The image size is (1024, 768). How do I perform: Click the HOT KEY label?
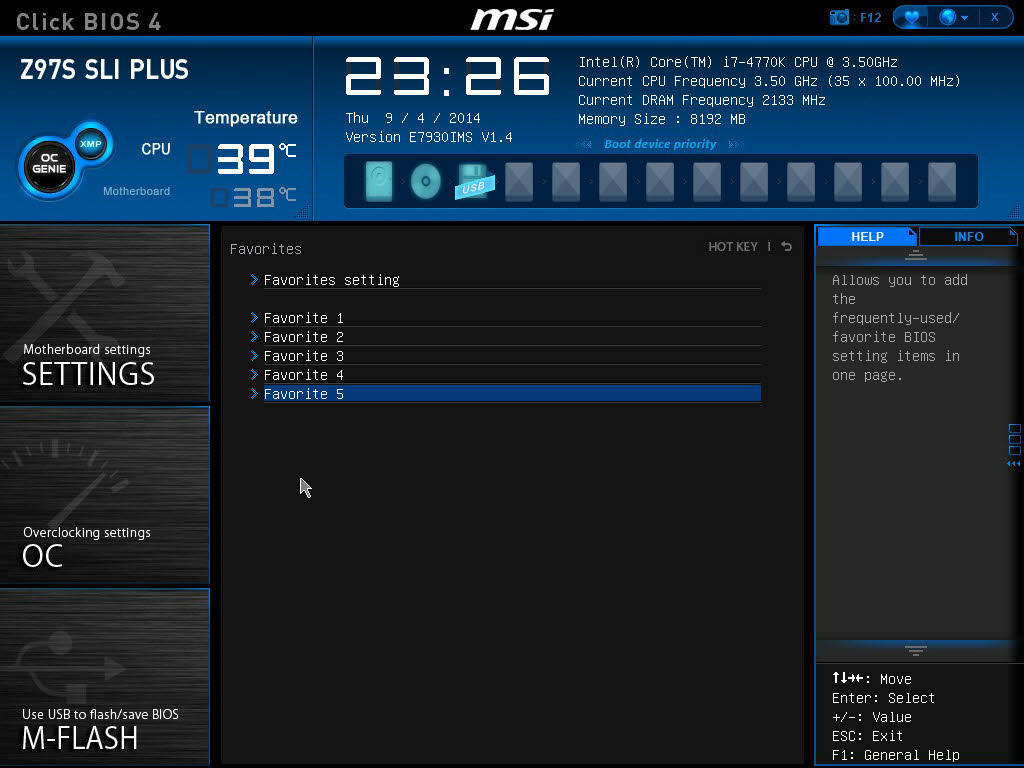pos(733,247)
